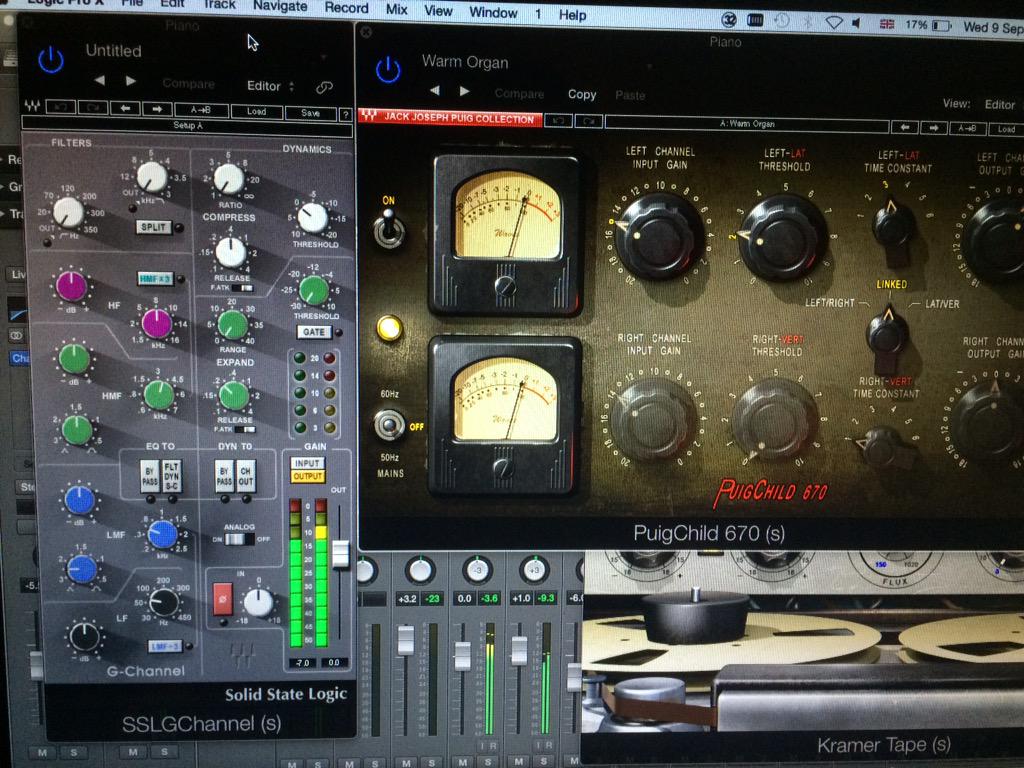Click left arrow button in PuigChild toolbar
Image resolution: width=1024 pixels, height=768 pixels.
pos(904,127)
